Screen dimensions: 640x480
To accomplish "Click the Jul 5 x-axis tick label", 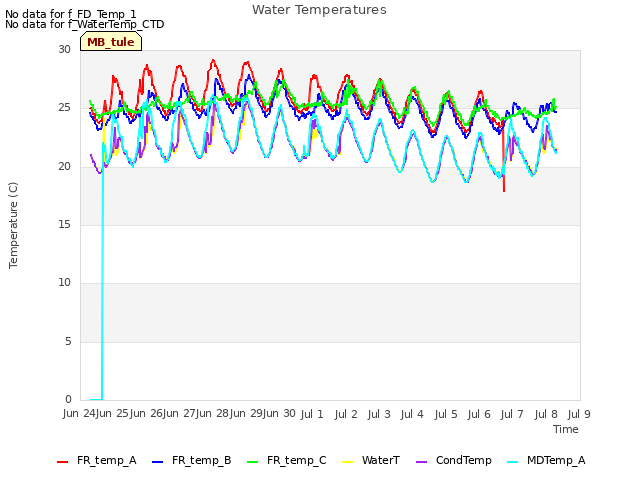I will [446, 414].
